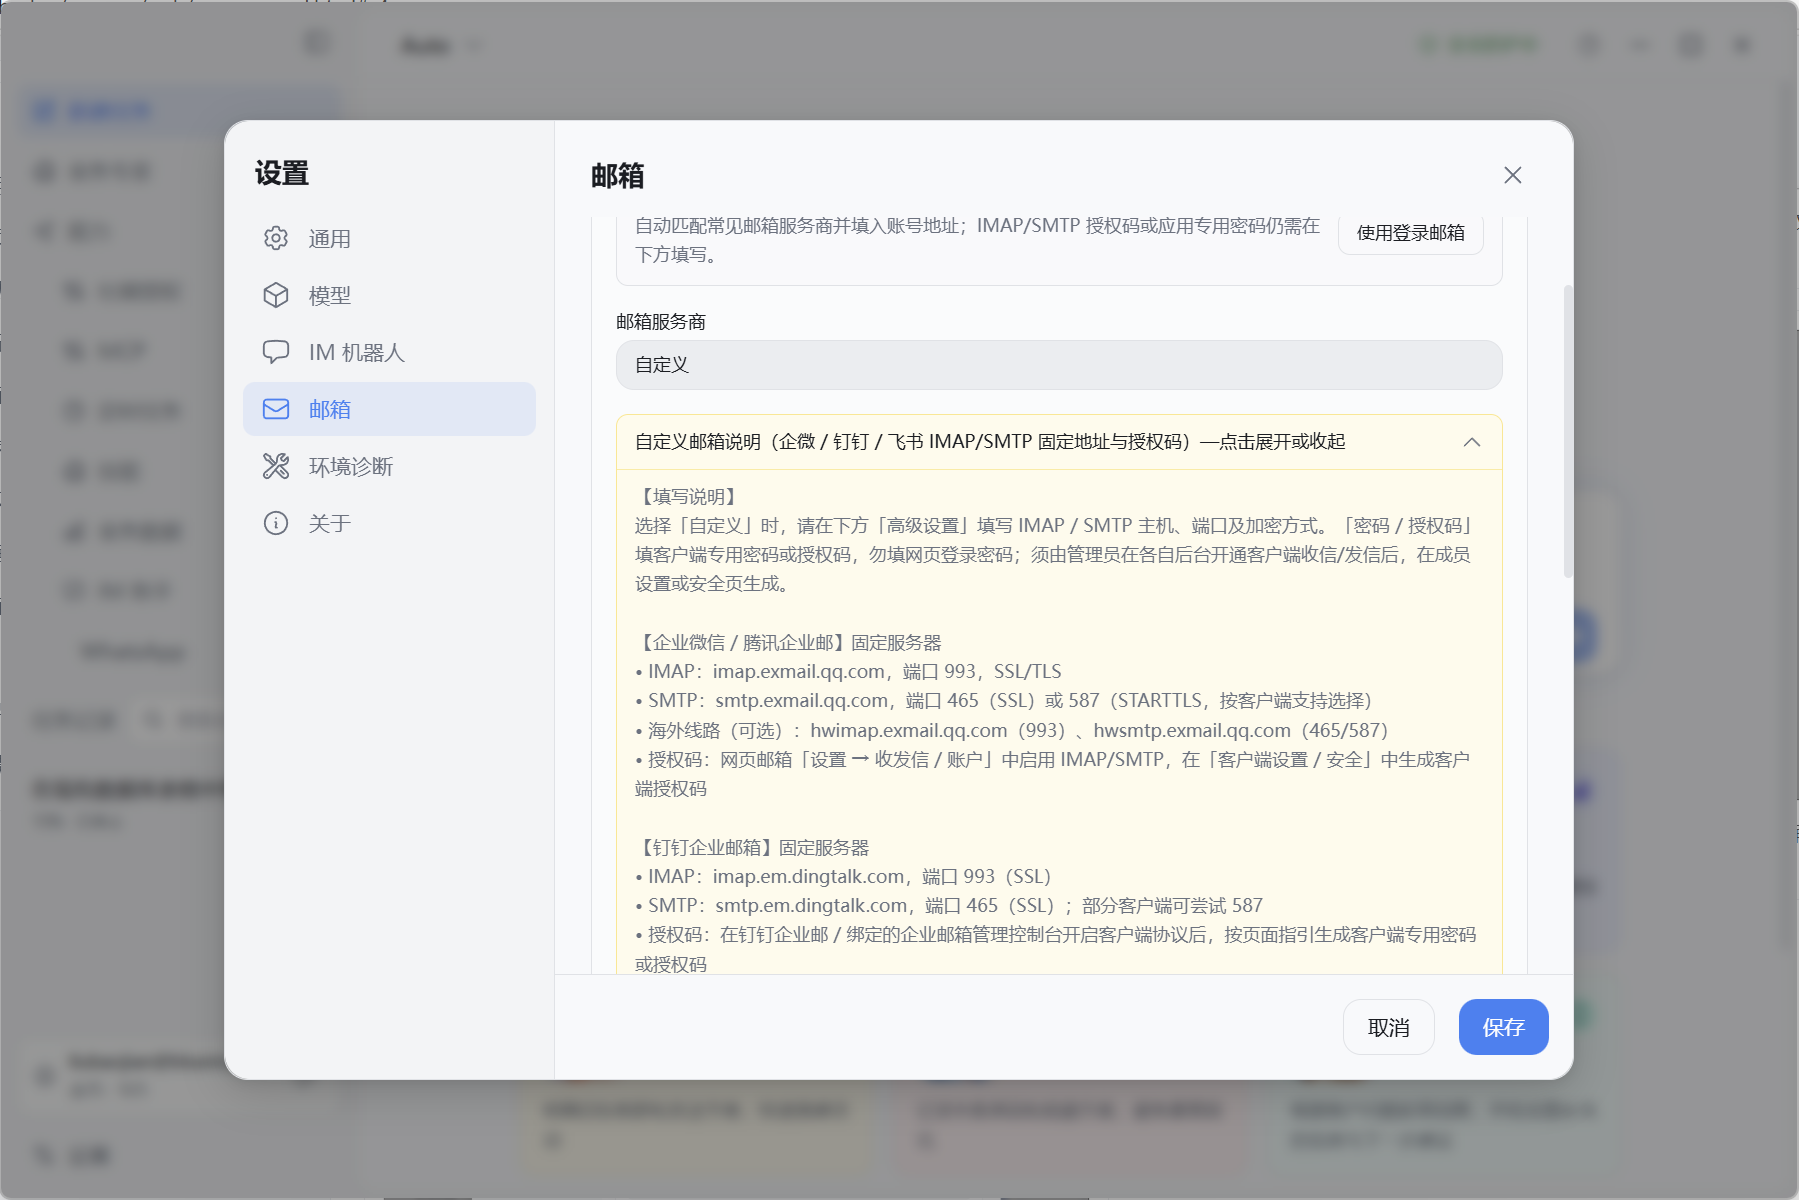Image resolution: width=1799 pixels, height=1200 pixels.
Task: Open the 邮箱服务商 dropdown showing 自定义
Action: click(x=1059, y=365)
